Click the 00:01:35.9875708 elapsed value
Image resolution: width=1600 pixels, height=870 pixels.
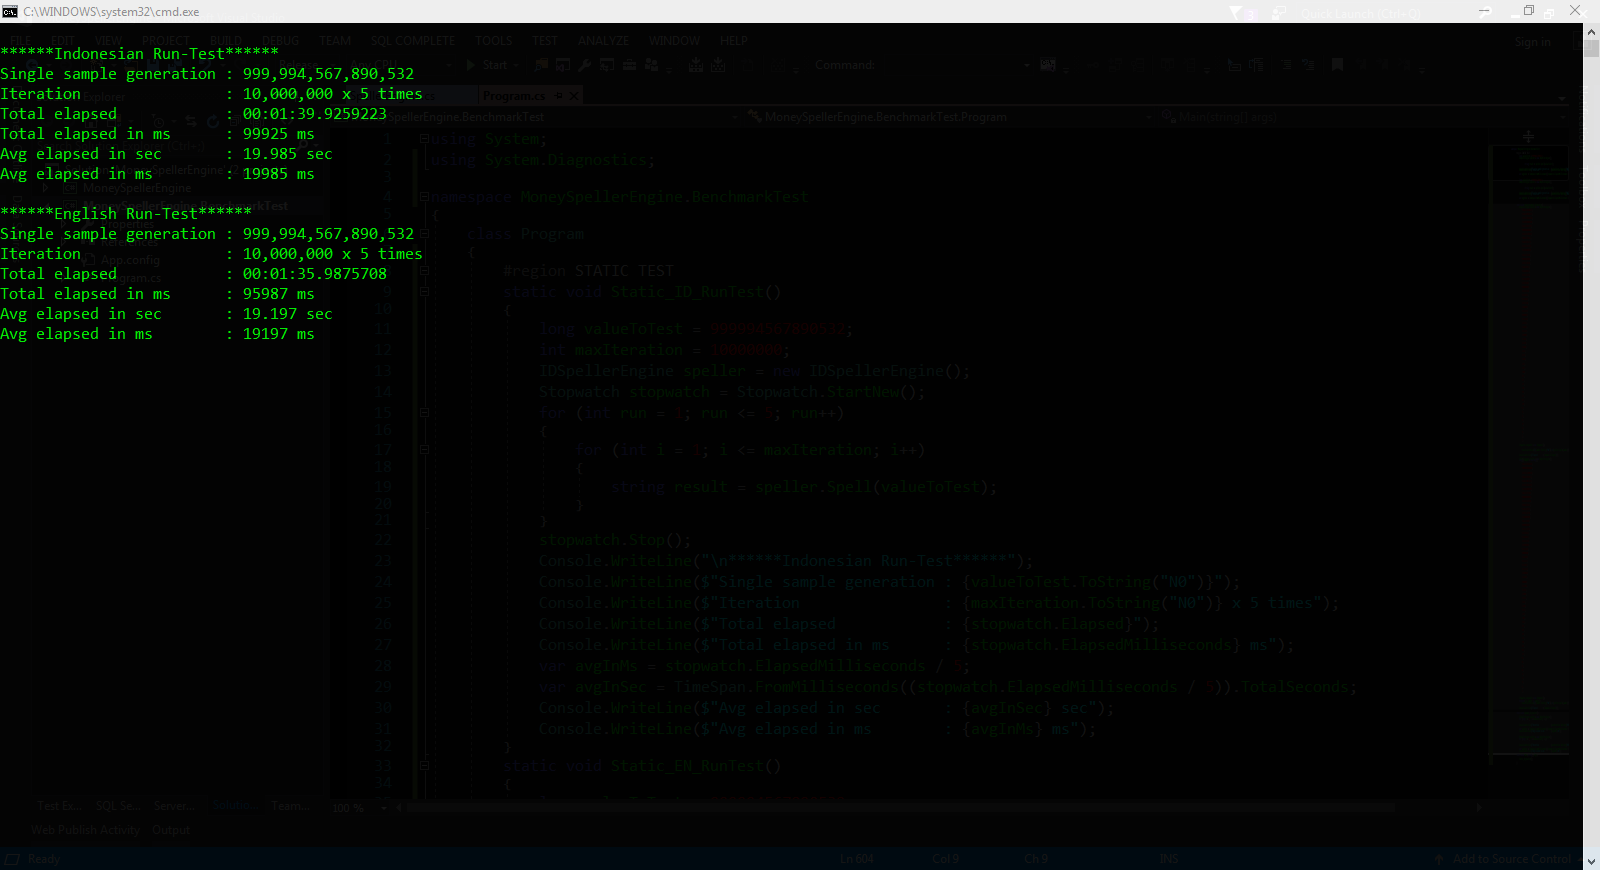click(315, 274)
